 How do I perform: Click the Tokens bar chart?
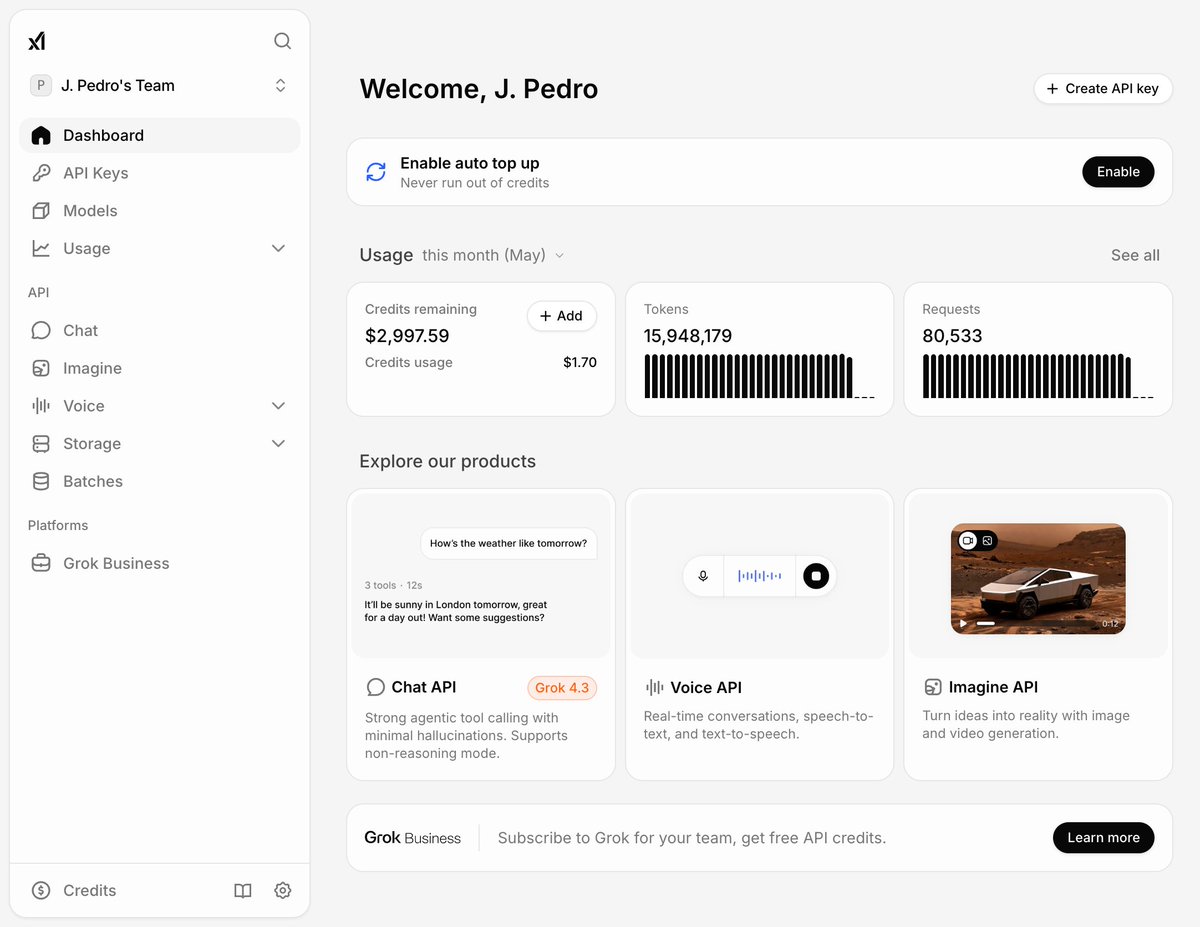[760, 377]
